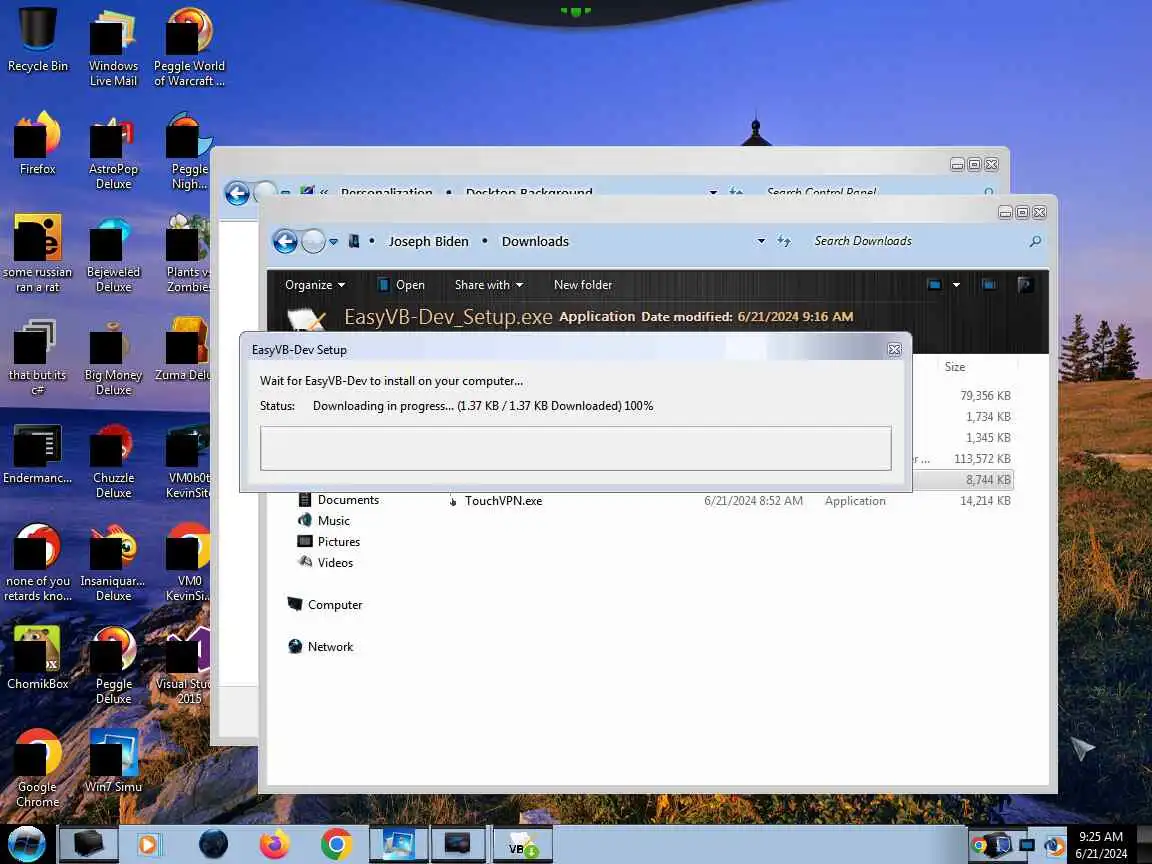The image size is (1152, 864).
Task: Open the ChomikBox desktop icon
Action: point(37,658)
